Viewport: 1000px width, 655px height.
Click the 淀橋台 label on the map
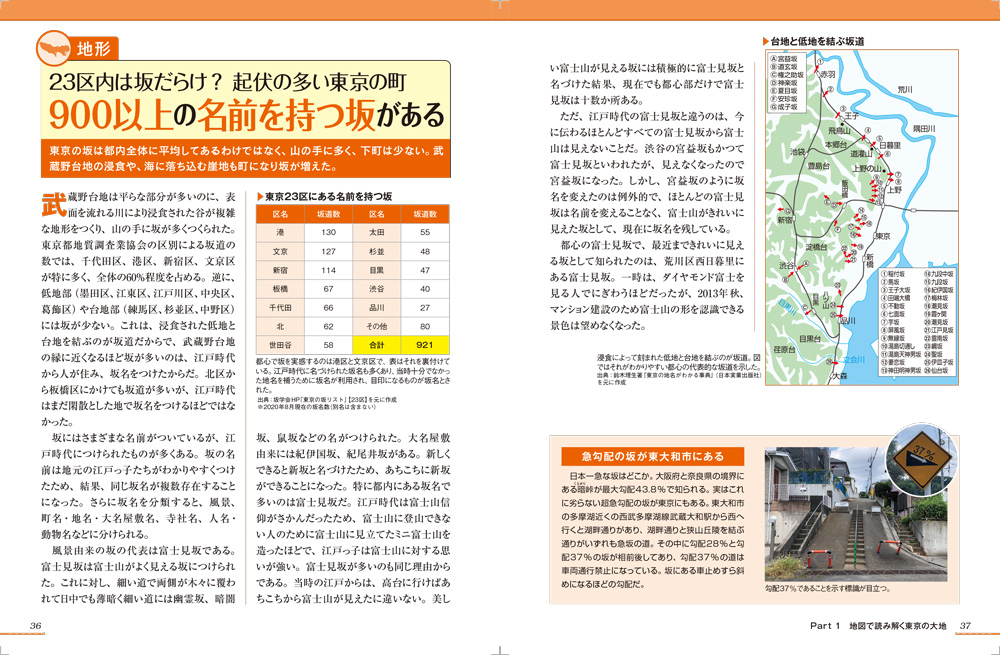pos(816,246)
